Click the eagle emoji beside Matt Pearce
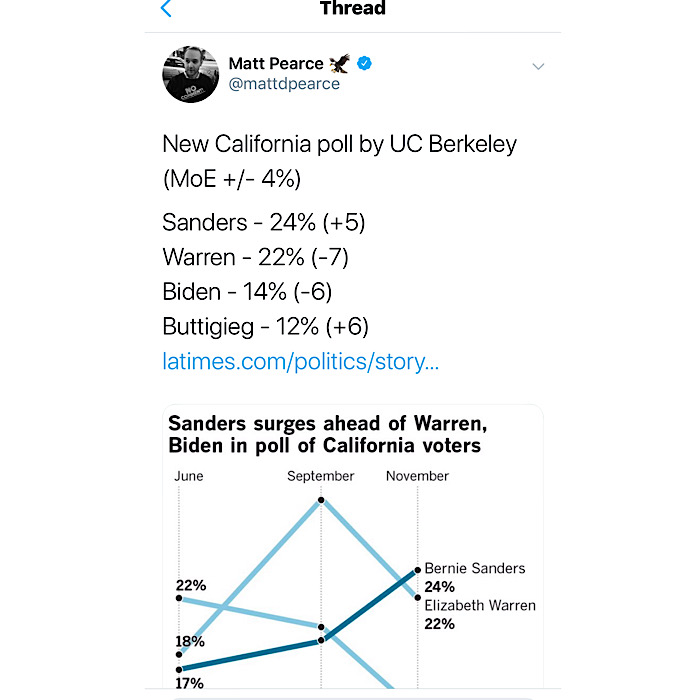Viewport: 700px width, 700px height. [x=340, y=63]
